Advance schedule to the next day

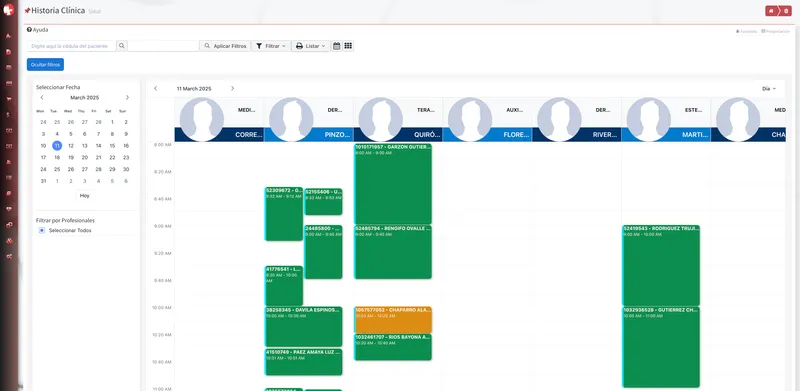pos(232,88)
